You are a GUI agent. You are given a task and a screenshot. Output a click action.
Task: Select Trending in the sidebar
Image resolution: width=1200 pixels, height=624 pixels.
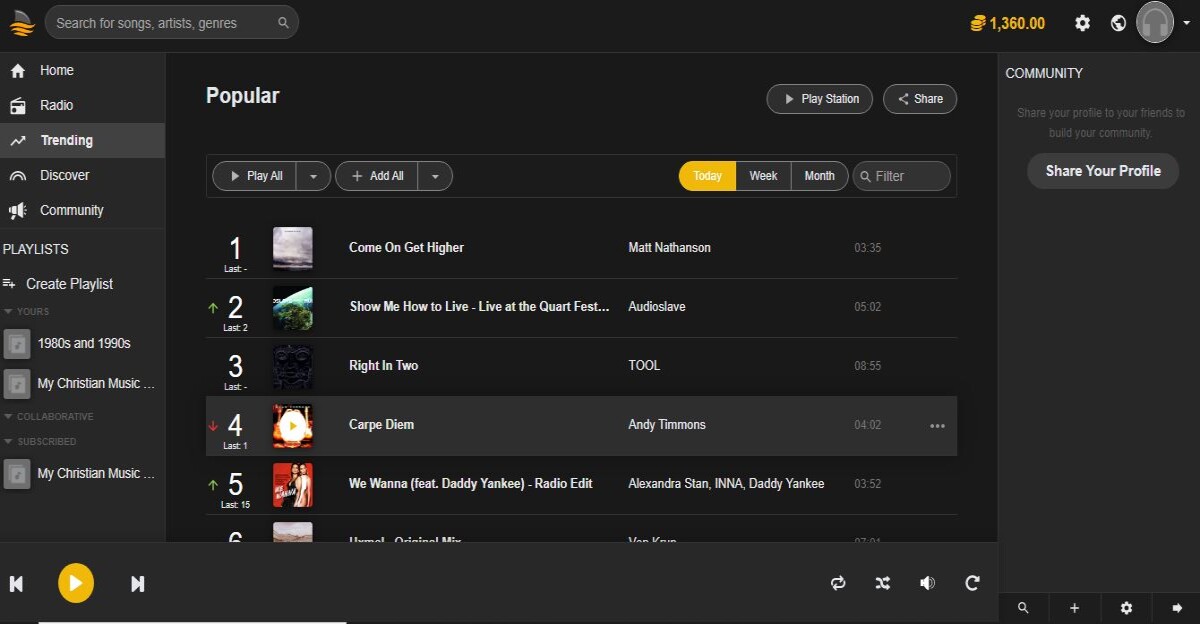(82, 140)
